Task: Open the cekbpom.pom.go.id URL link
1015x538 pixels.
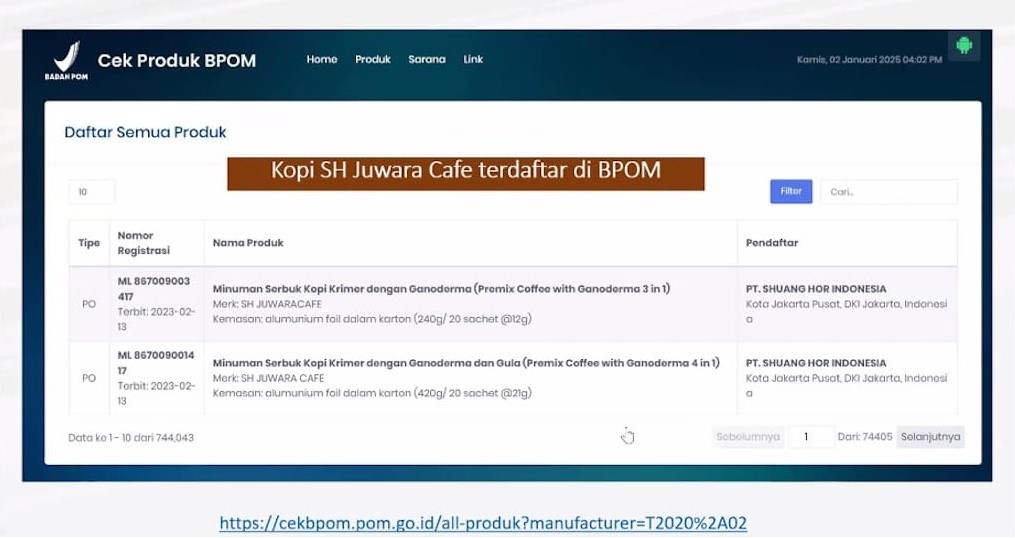Action: [483, 523]
